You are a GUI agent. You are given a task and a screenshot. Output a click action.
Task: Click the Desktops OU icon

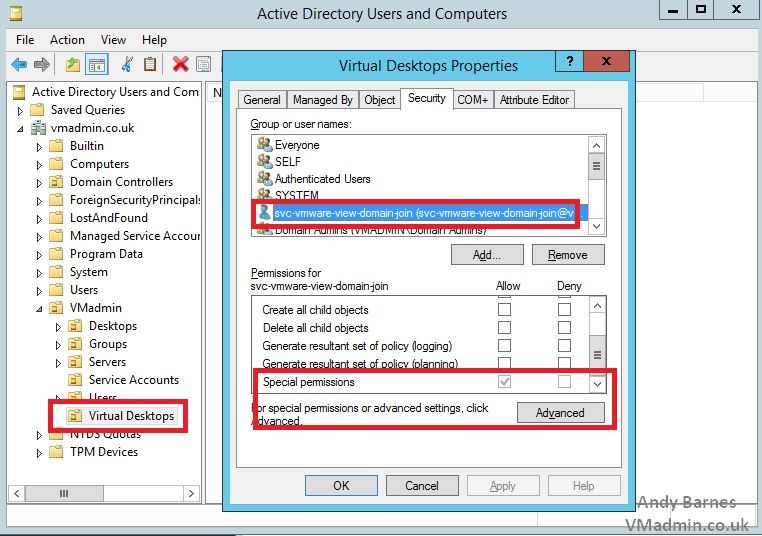tap(75, 326)
